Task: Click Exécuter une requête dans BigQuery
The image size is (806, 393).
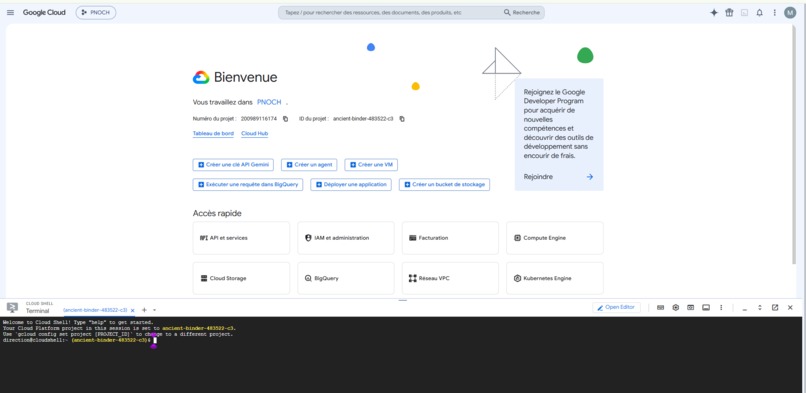Action: pos(248,184)
